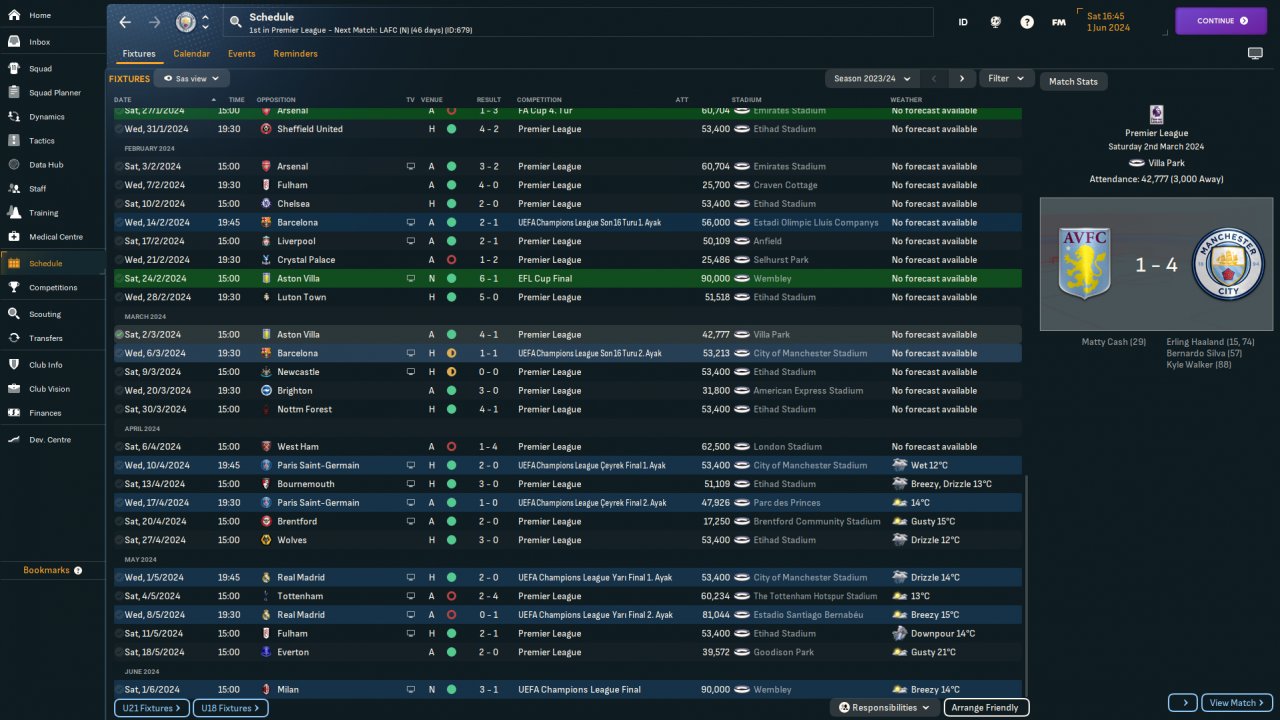Tick the checkbox for Sat 27/4/2024 Wolves
The image size is (1280, 720).
coord(119,540)
